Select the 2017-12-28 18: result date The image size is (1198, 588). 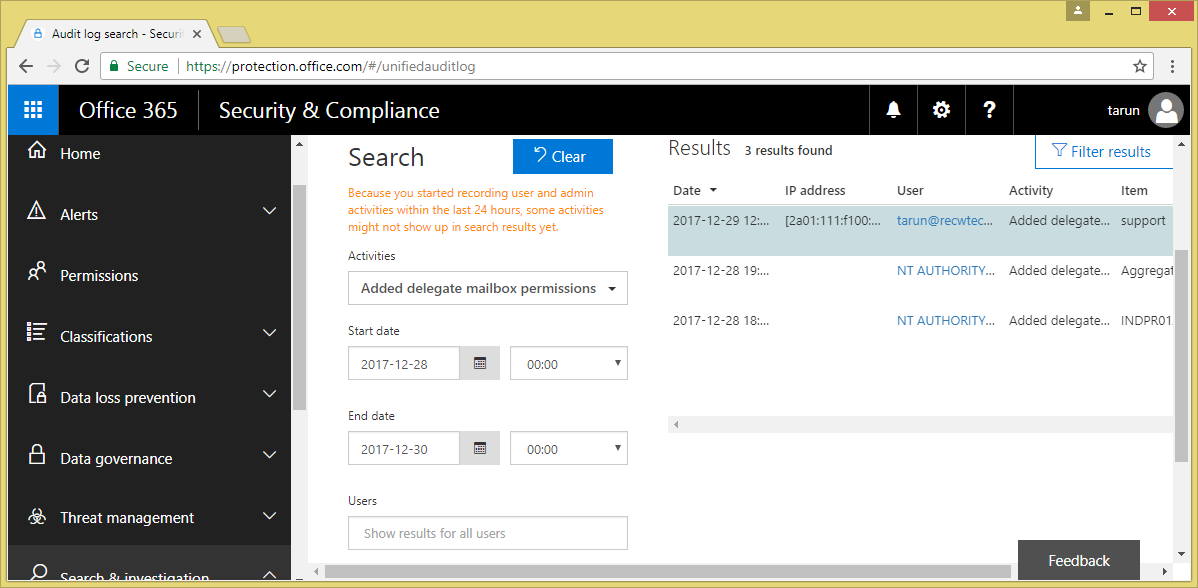(720, 321)
